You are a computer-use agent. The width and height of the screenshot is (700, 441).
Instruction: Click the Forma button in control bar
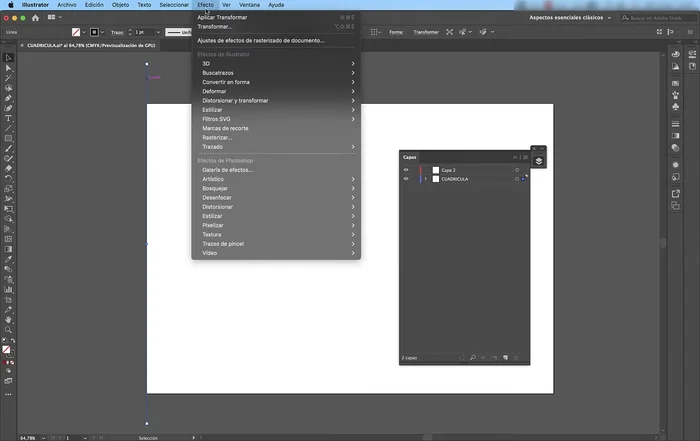396,32
